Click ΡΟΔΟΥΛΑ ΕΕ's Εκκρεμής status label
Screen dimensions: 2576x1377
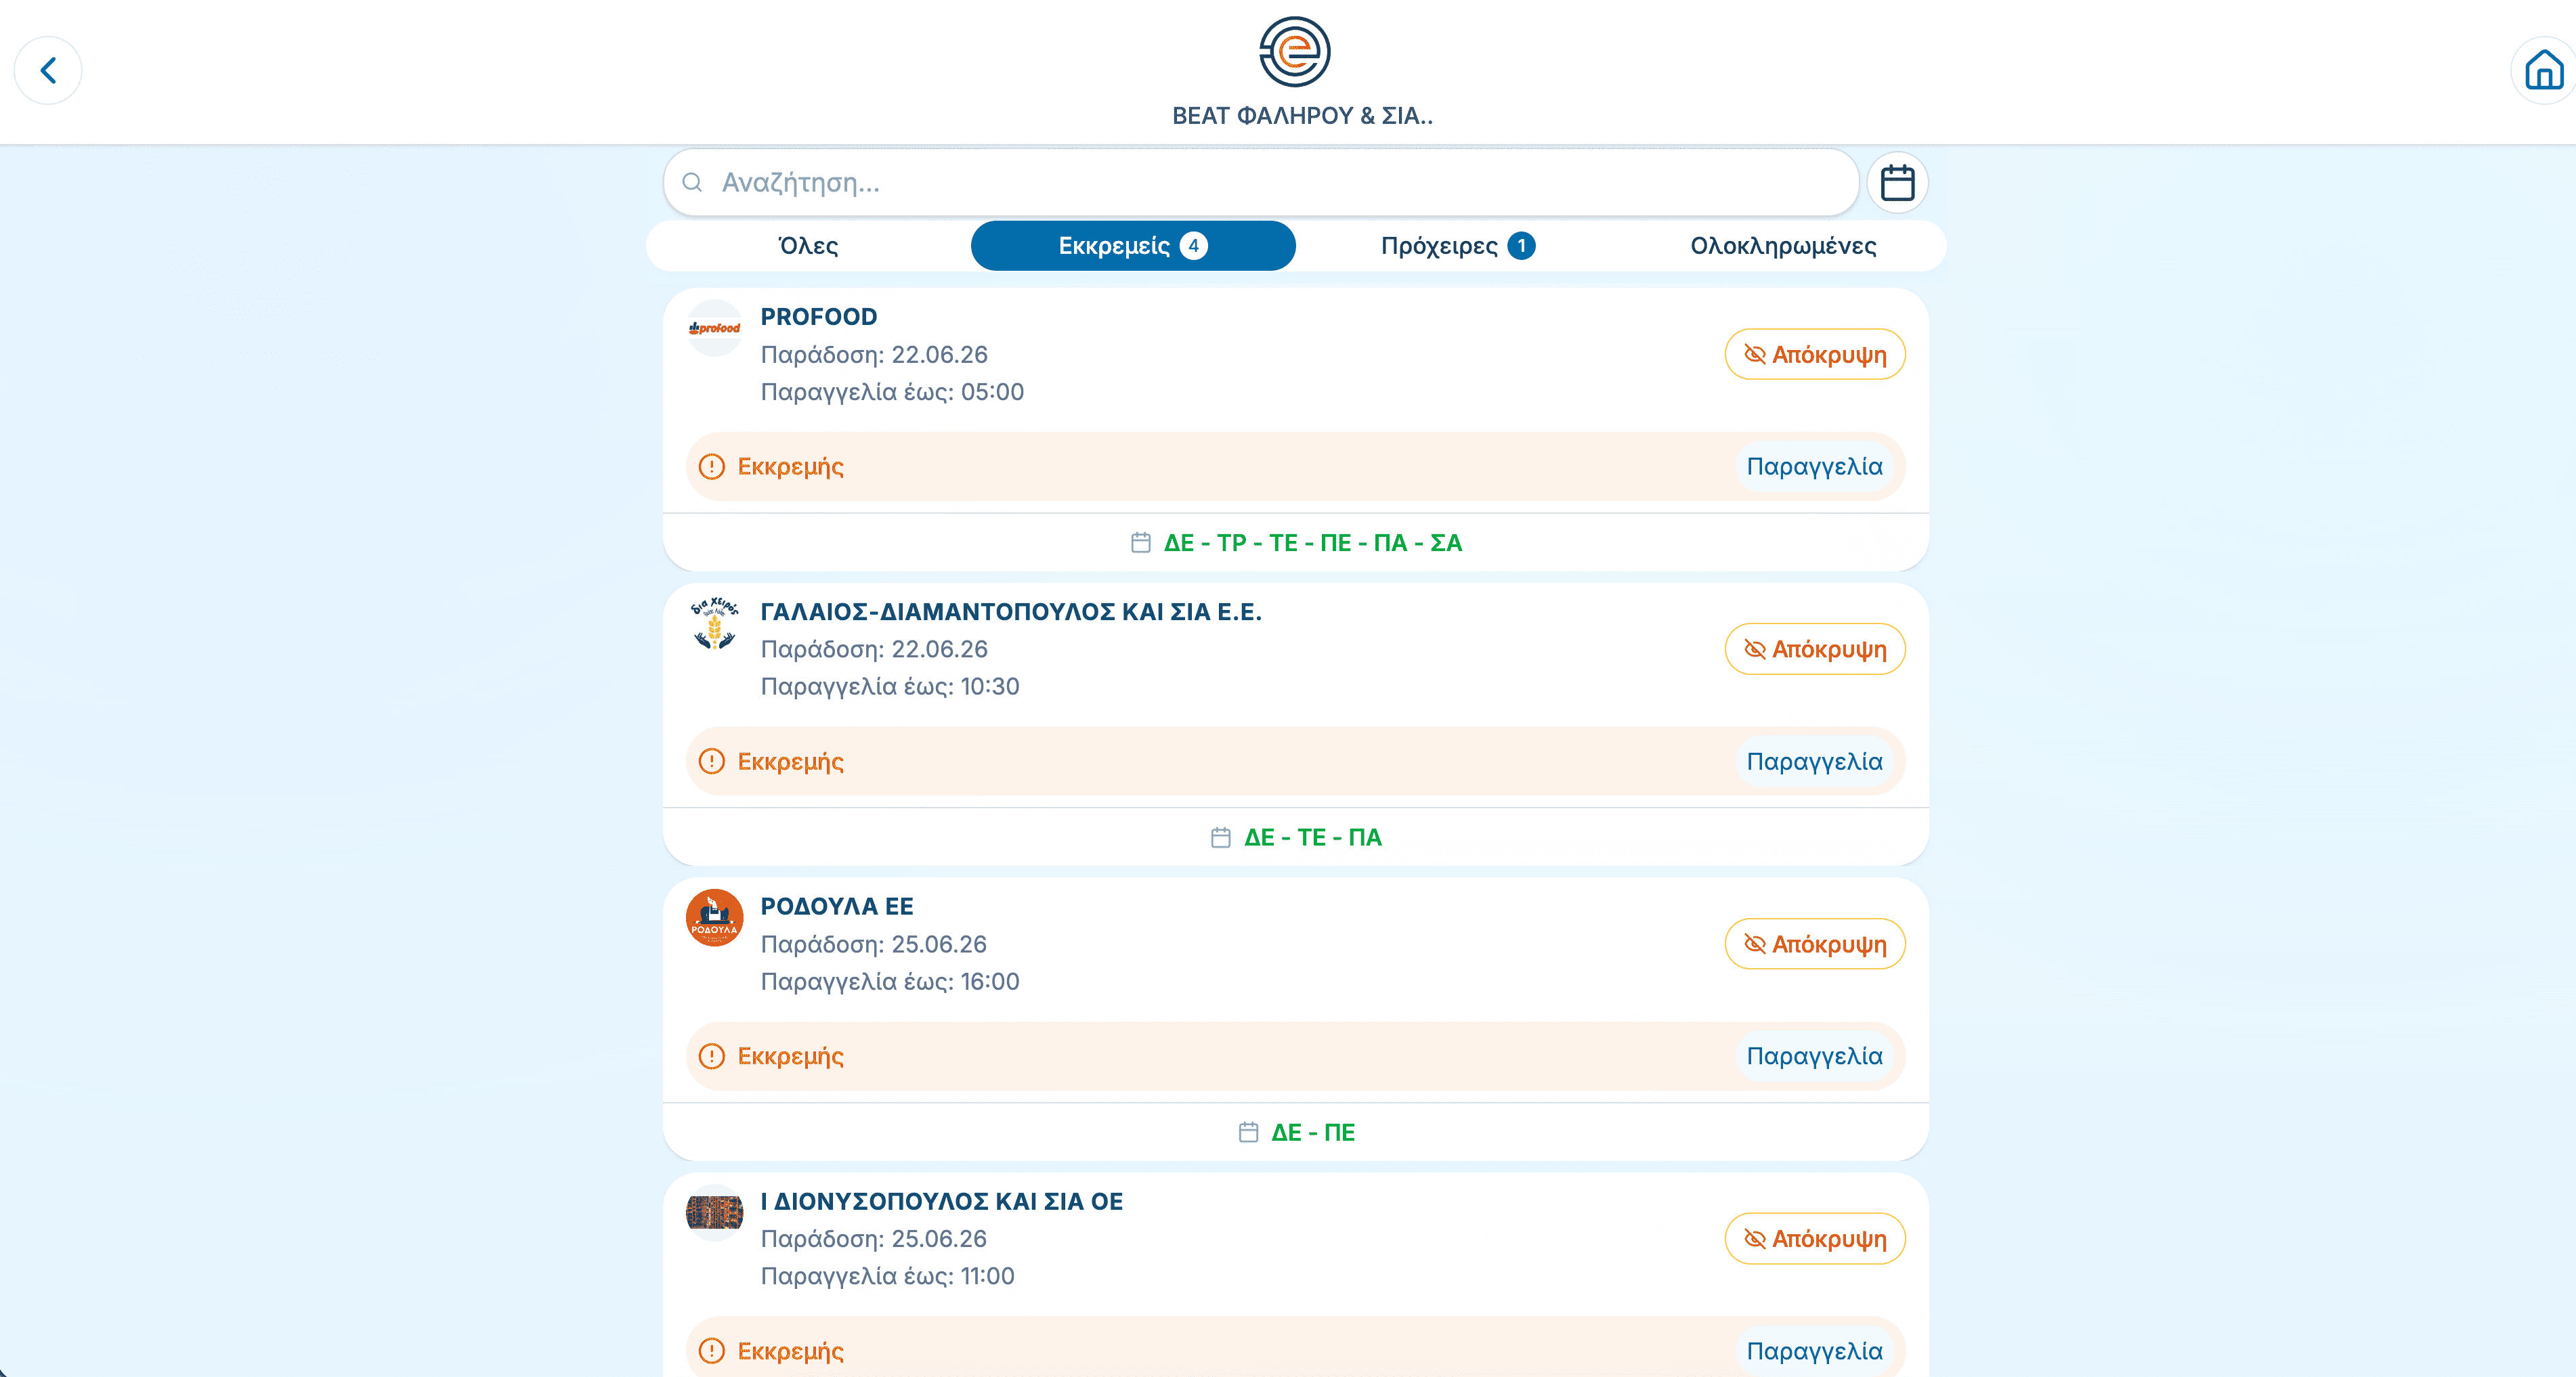pos(790,1057)
